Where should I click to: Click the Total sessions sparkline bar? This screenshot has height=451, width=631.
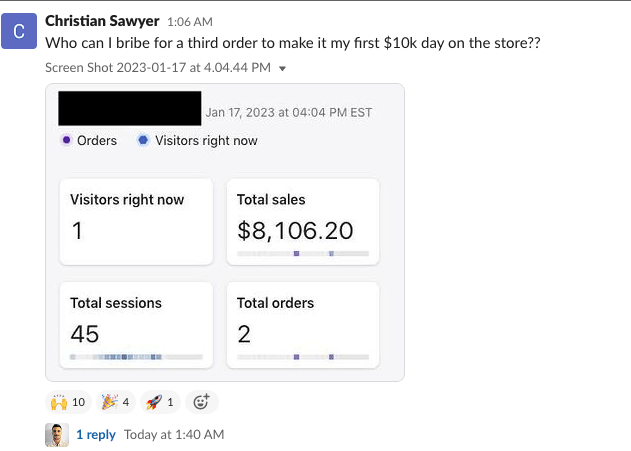tap(136, 357)
